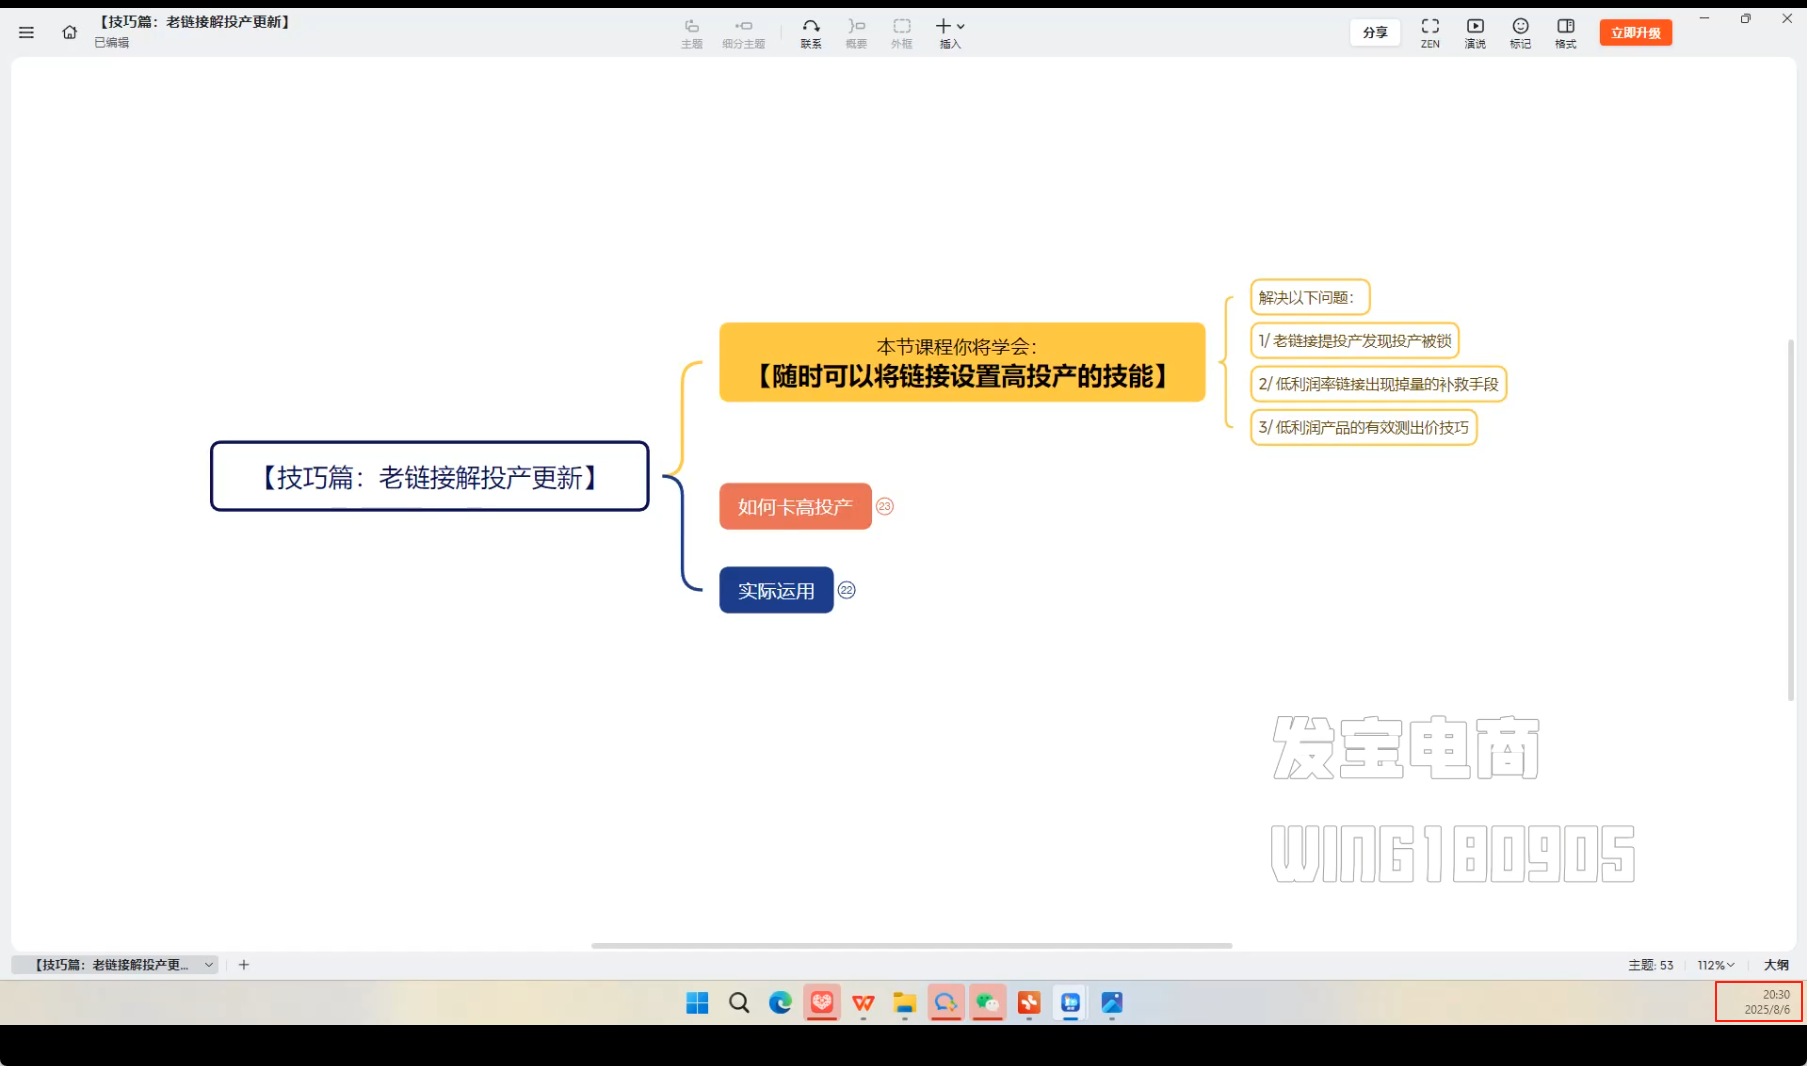
Task: Switch to Outline (大纲) view
Action: pyautogui.click(x=1776, y=965)
